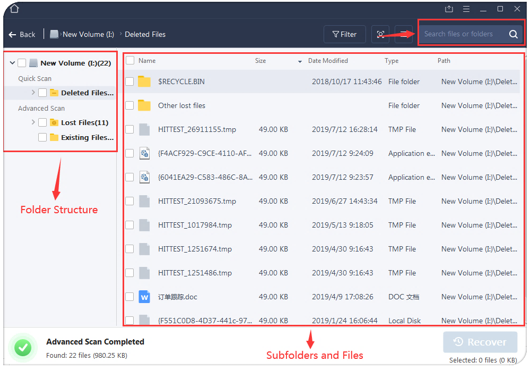Click the drive icon in the breadcrumb
The height and width of the screenshot is (369, 529).
pos(54,34)
